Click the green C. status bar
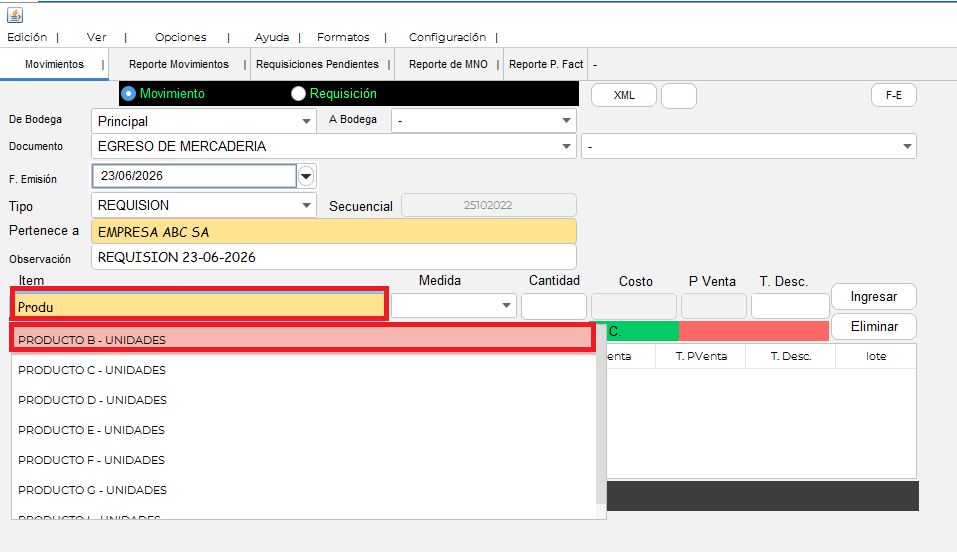The image size is (957, 552). 643,332
